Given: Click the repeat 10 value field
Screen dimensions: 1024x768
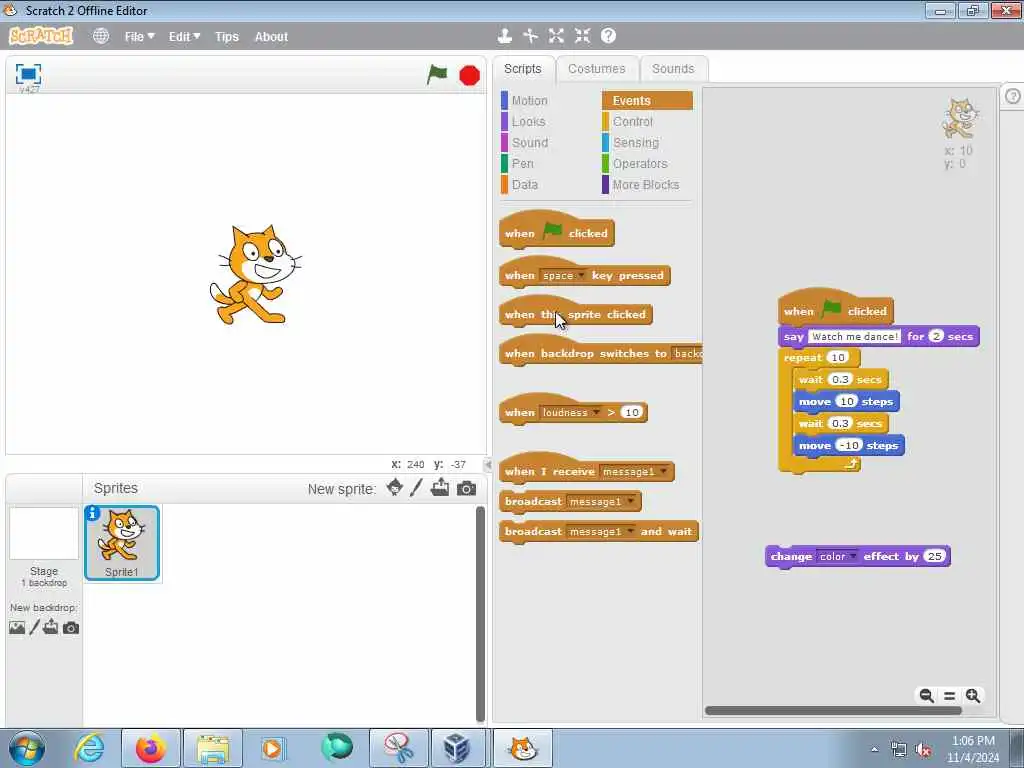Looking at the screenshot, I should coord(838,357).
